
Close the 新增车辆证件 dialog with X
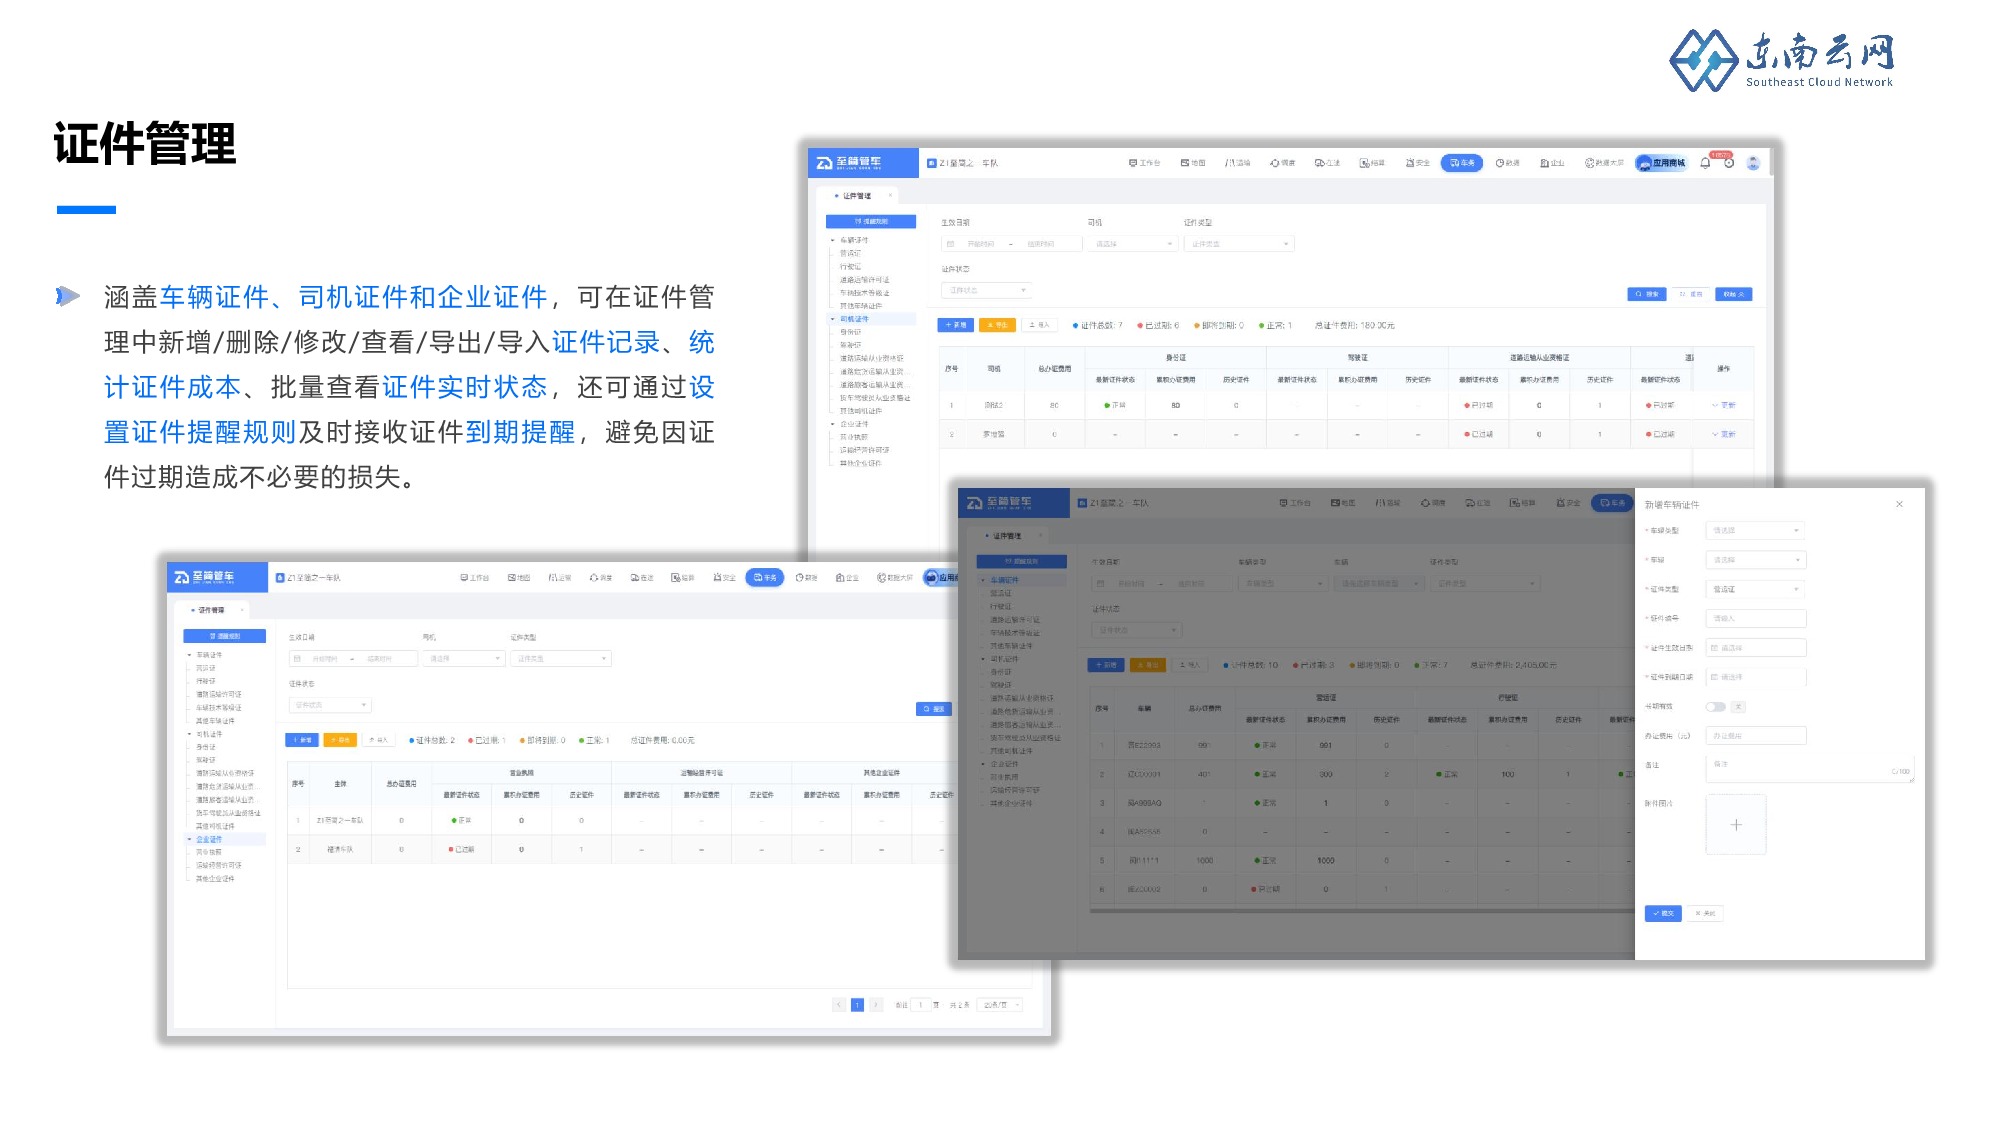coord(1899,504)
